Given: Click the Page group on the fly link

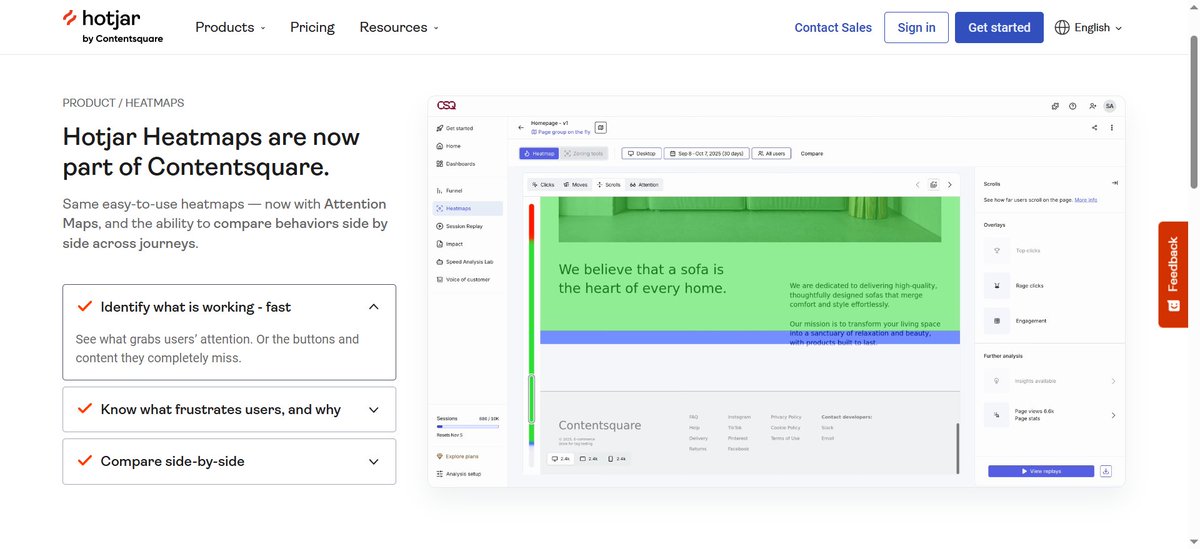Looking at the screenshot, I should click(x=560, y=132).
